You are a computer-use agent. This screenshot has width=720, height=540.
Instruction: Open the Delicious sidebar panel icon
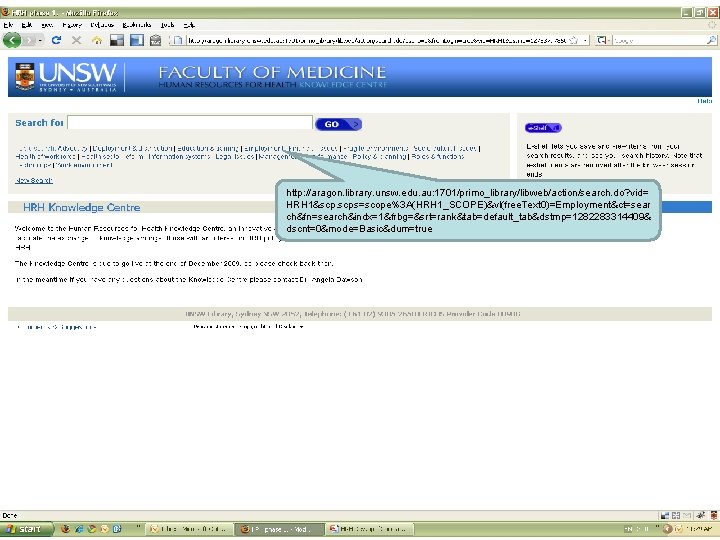(136, 40)
